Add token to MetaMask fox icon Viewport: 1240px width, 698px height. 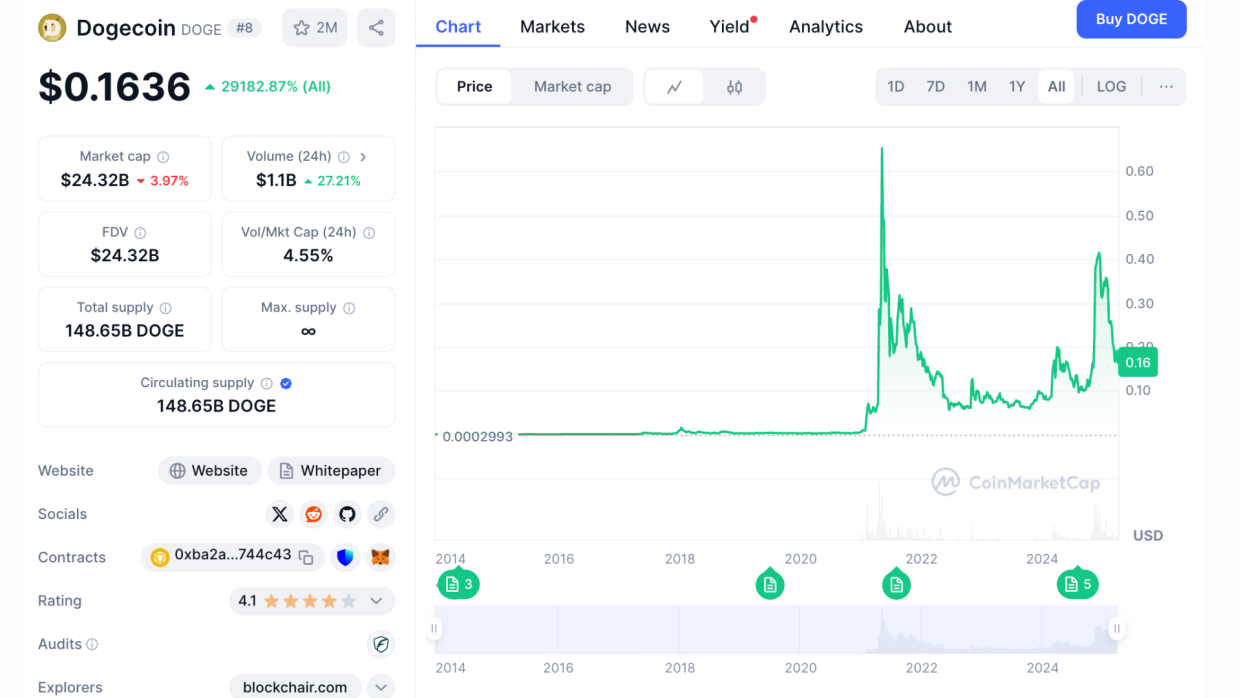click(x=381, y=557)
